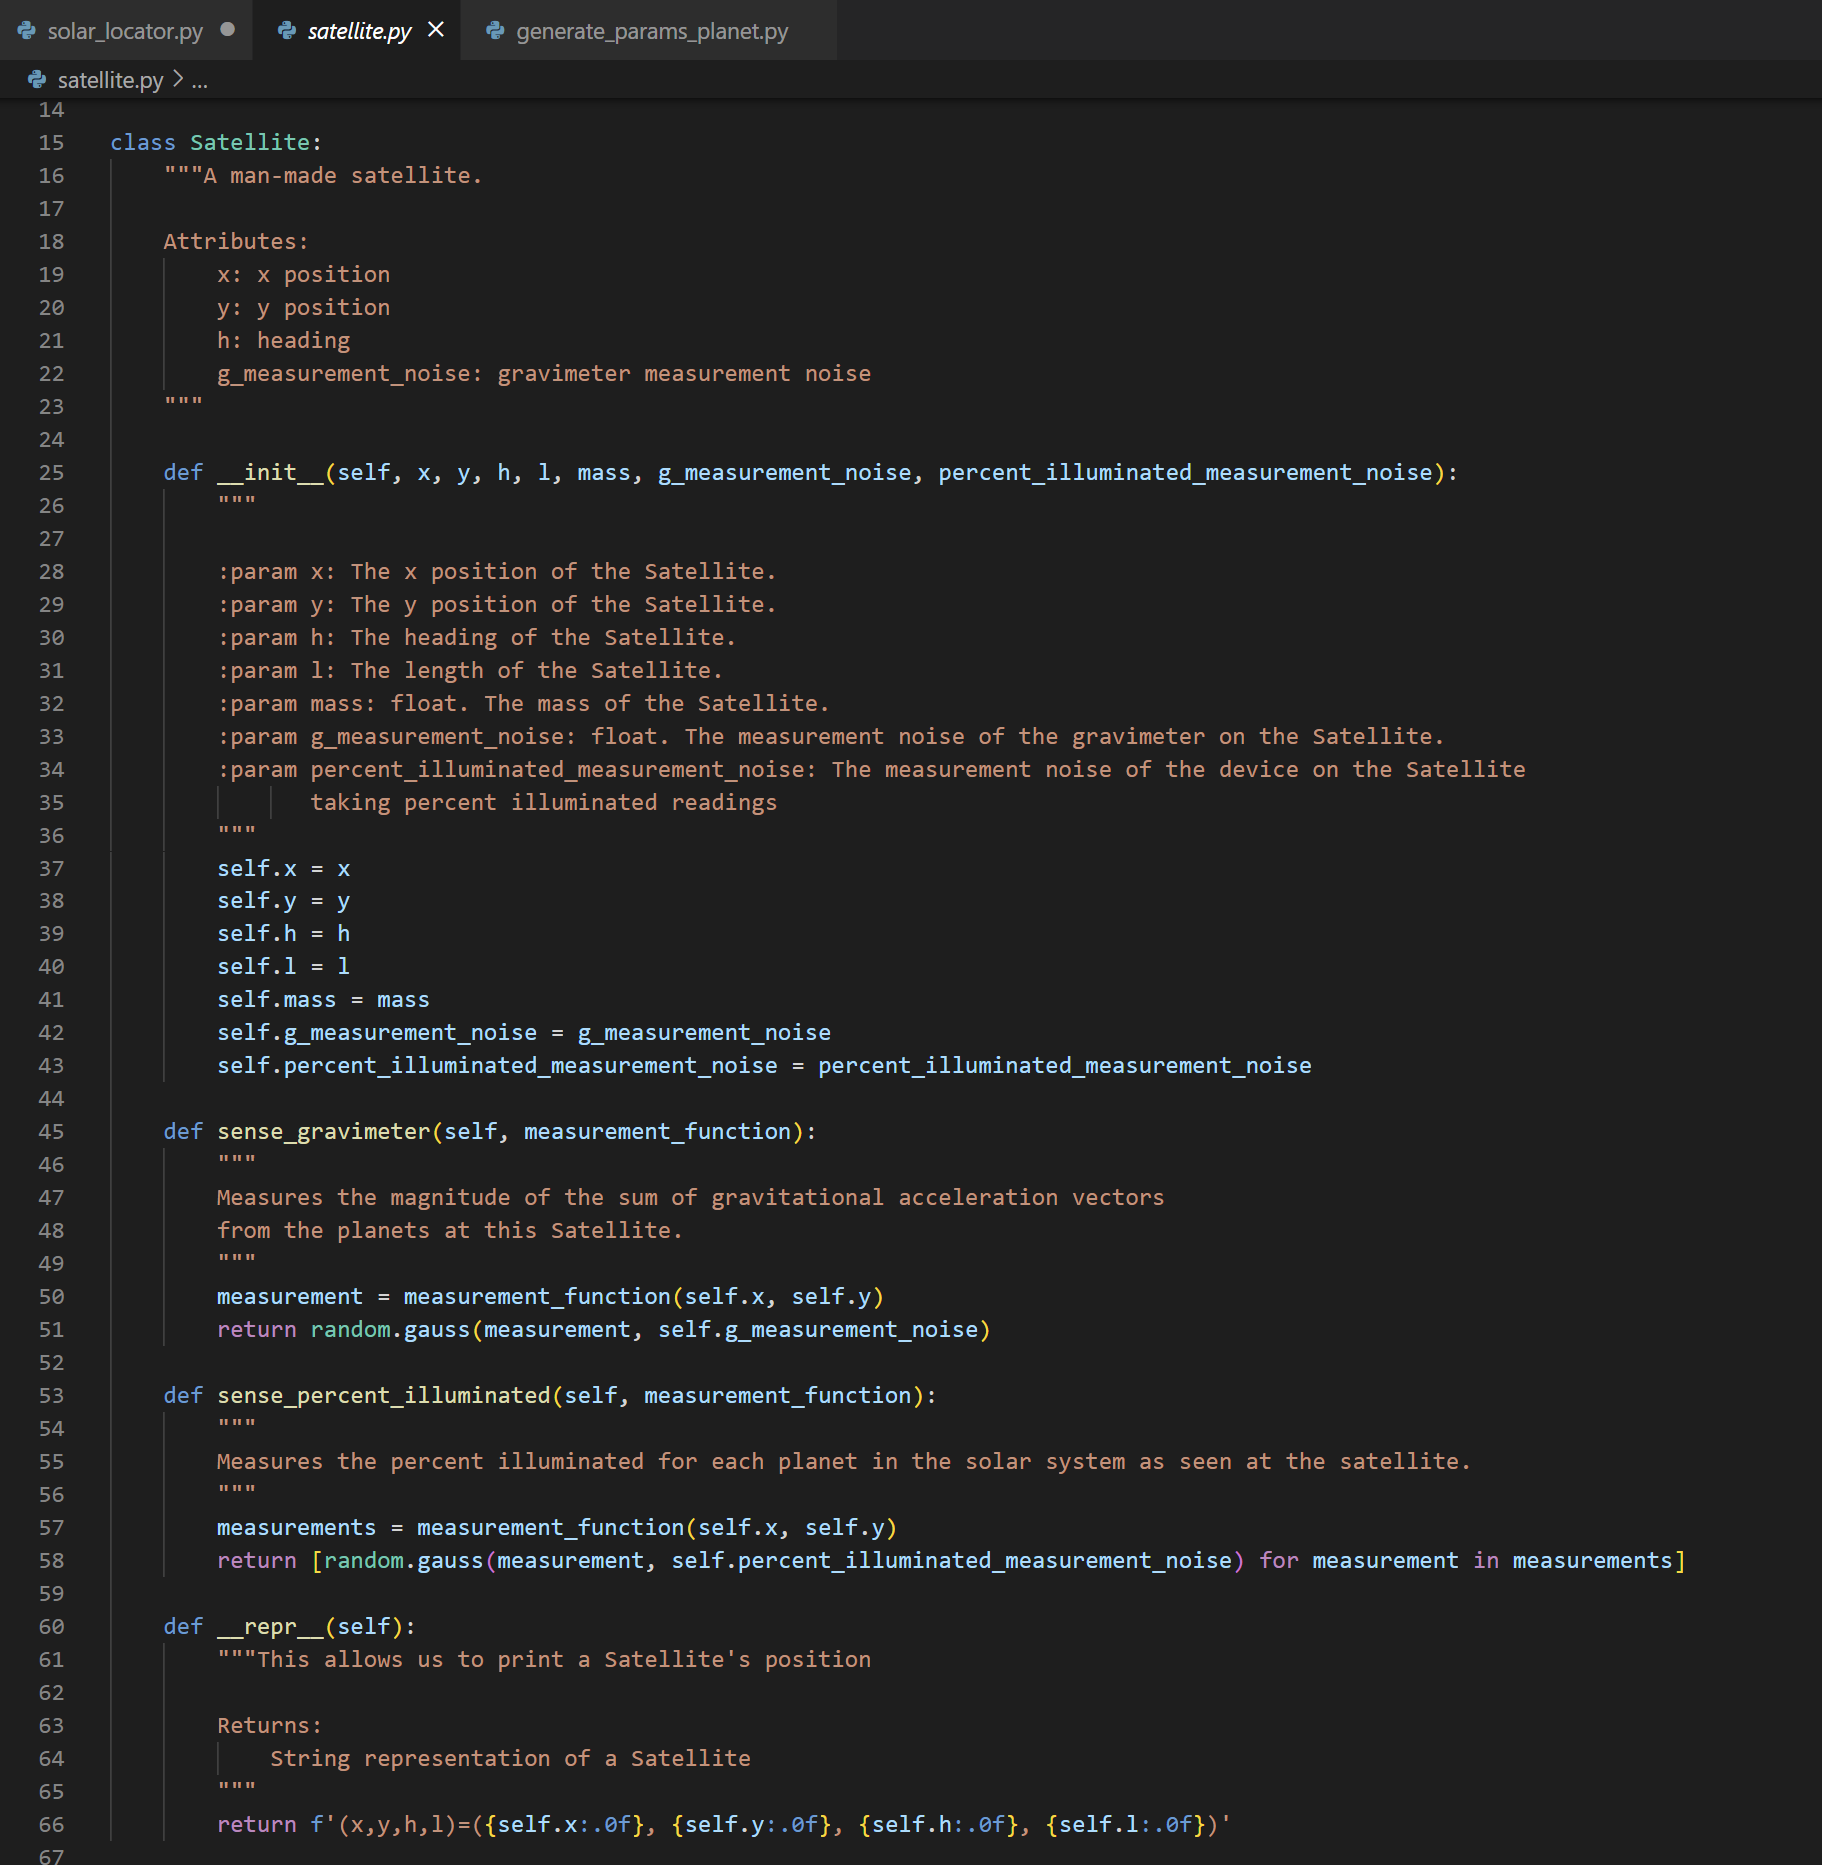The width and height of the screenshot is (1822, 1865).
Task: Click the Satellite class name on line 15
Action: coord(250,142)
